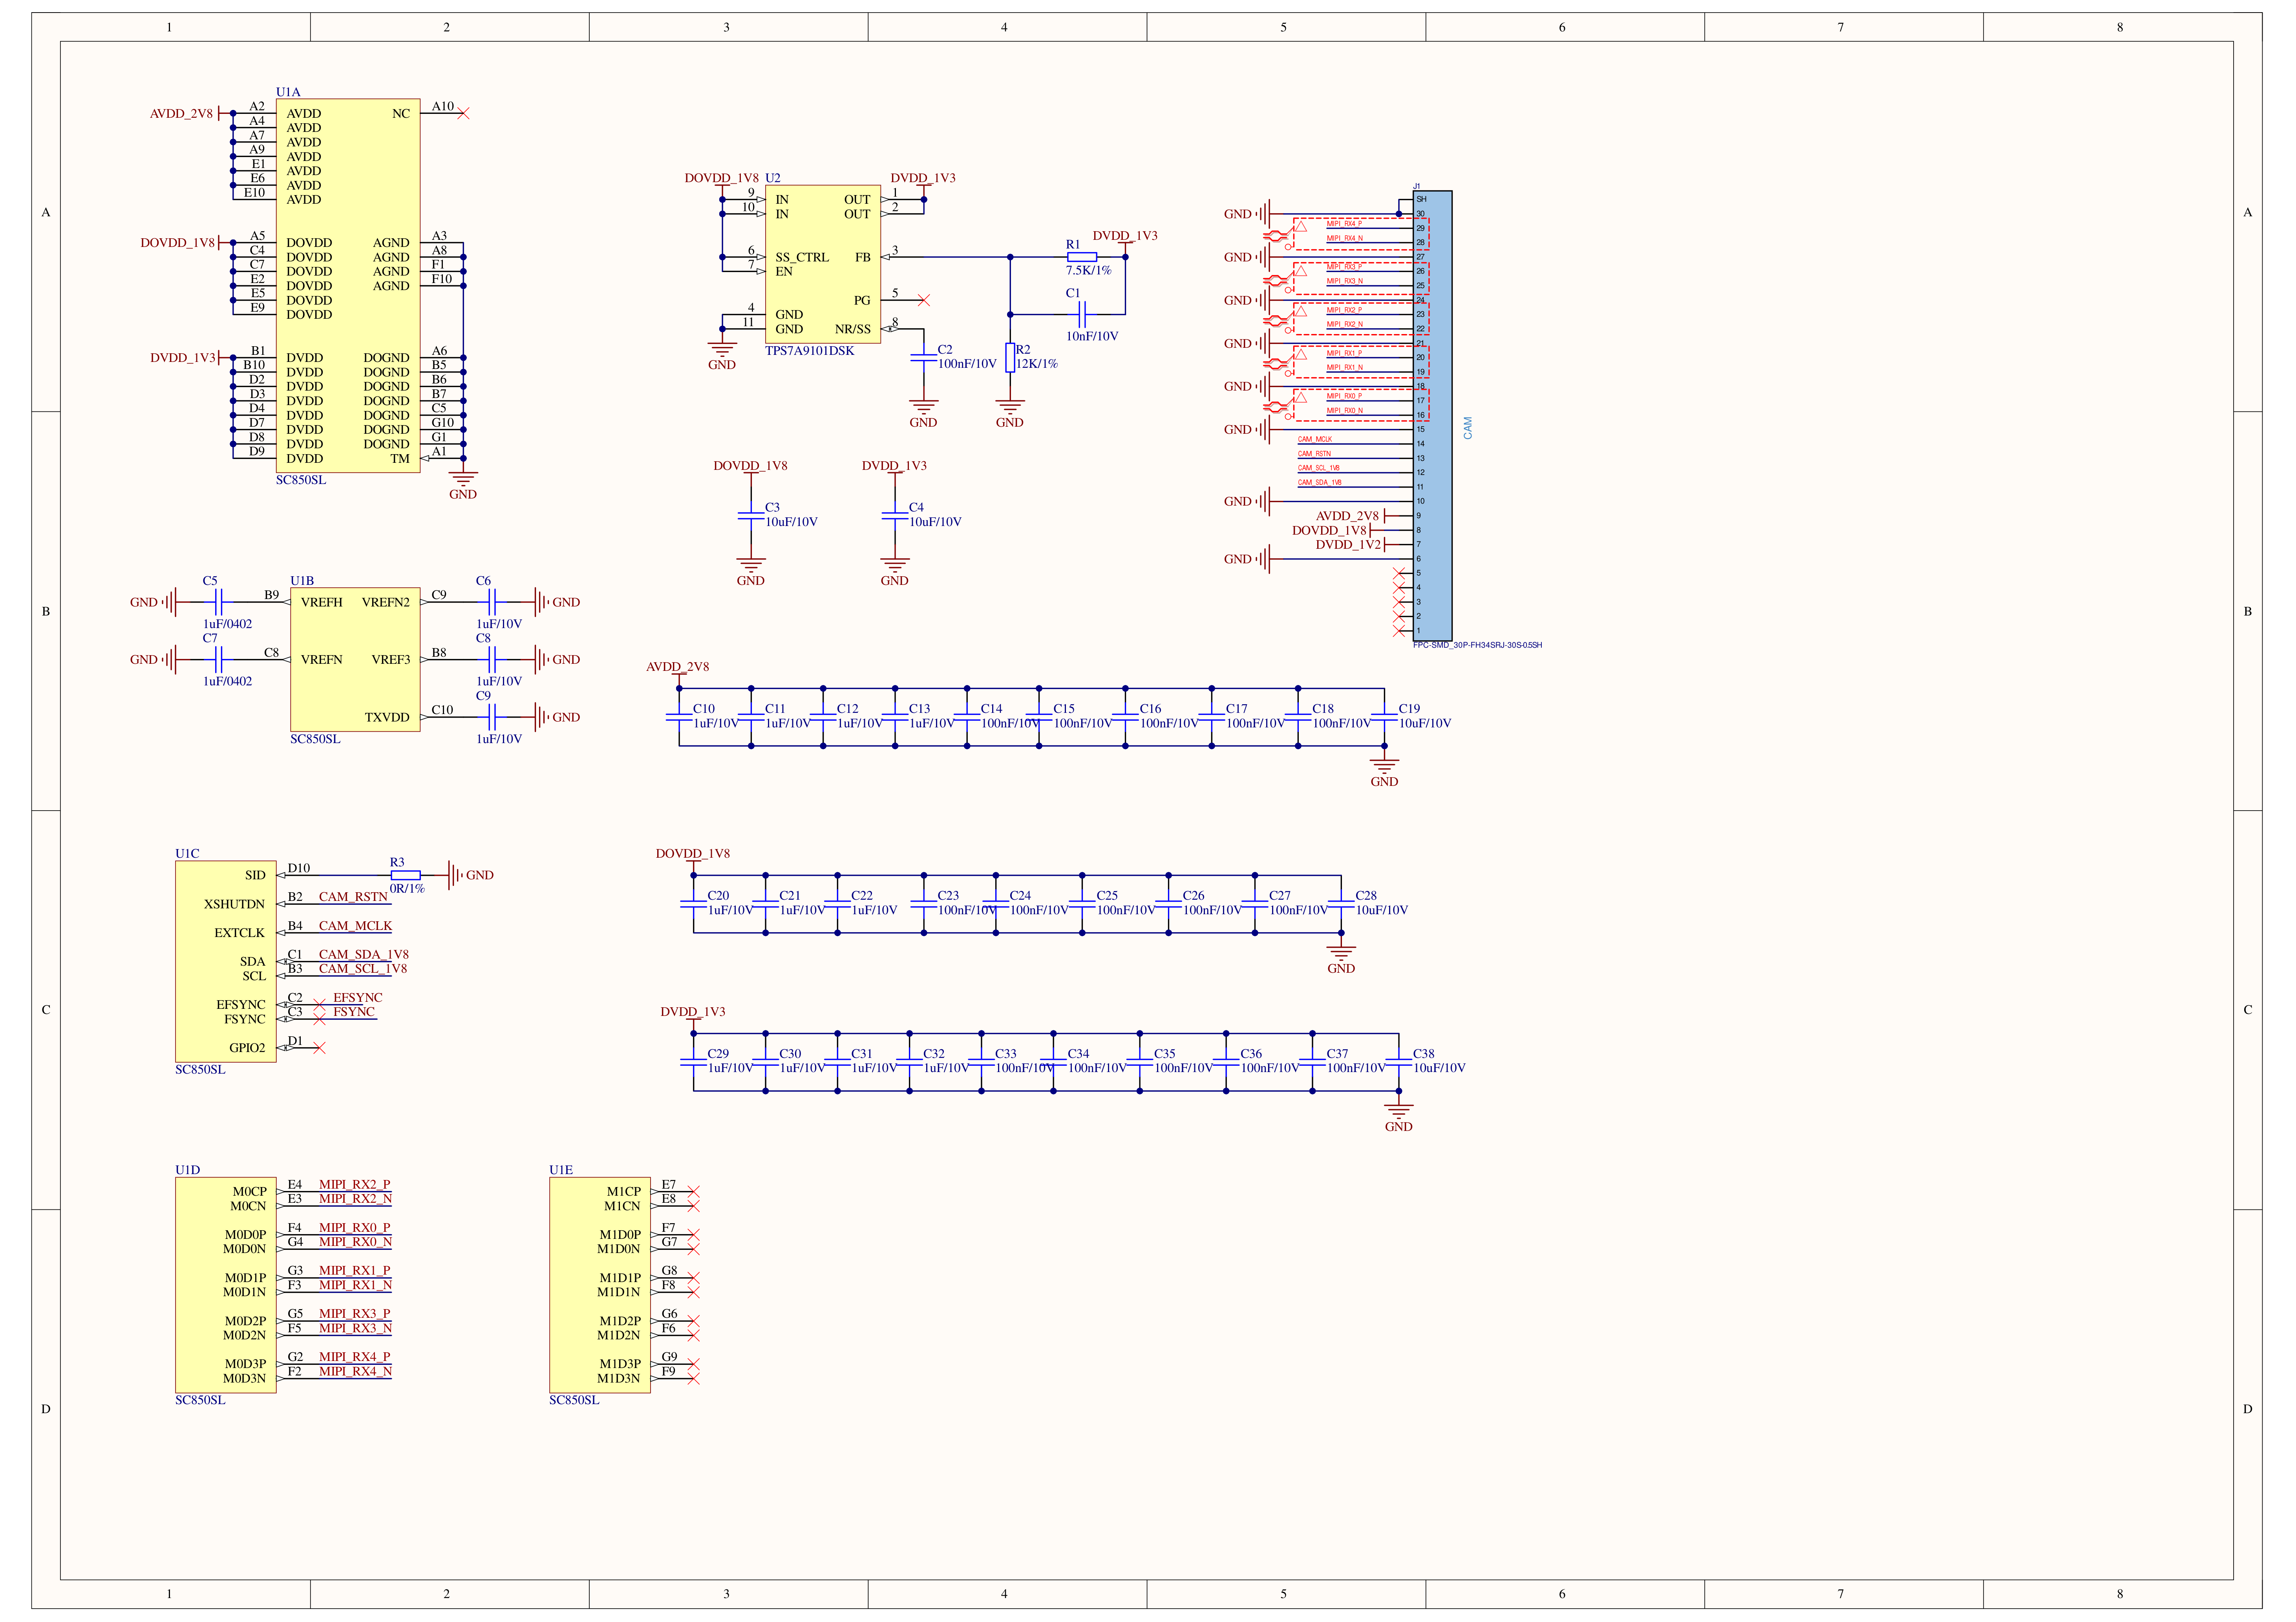Select the VREFH pin name on U1B
2296x1622 pixels.
coord(321,603)
